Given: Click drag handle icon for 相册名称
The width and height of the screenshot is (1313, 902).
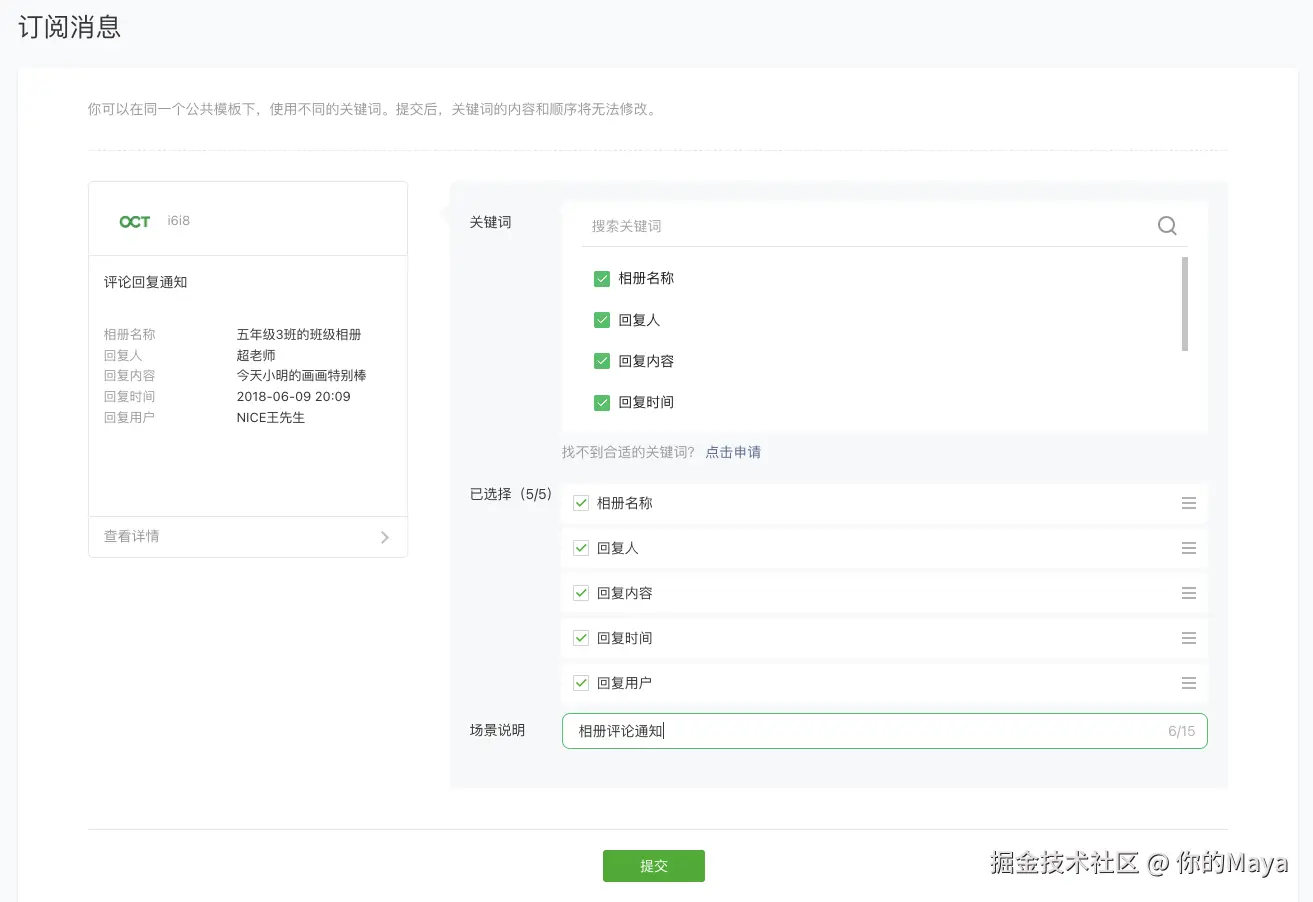Looking at the screenshot, I should click(1189, 503).
